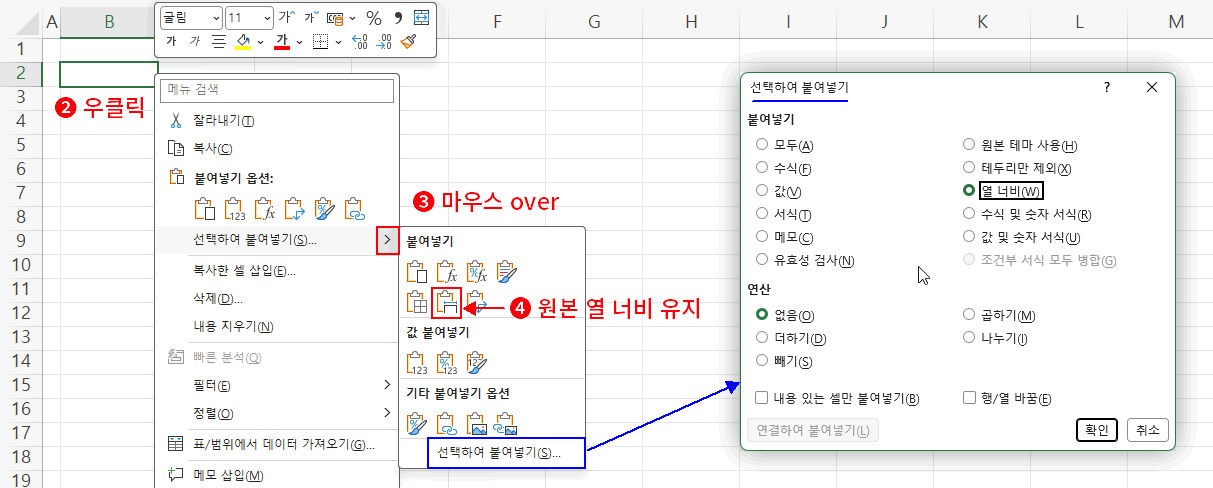Click the merge and center icon

[421, 18]
